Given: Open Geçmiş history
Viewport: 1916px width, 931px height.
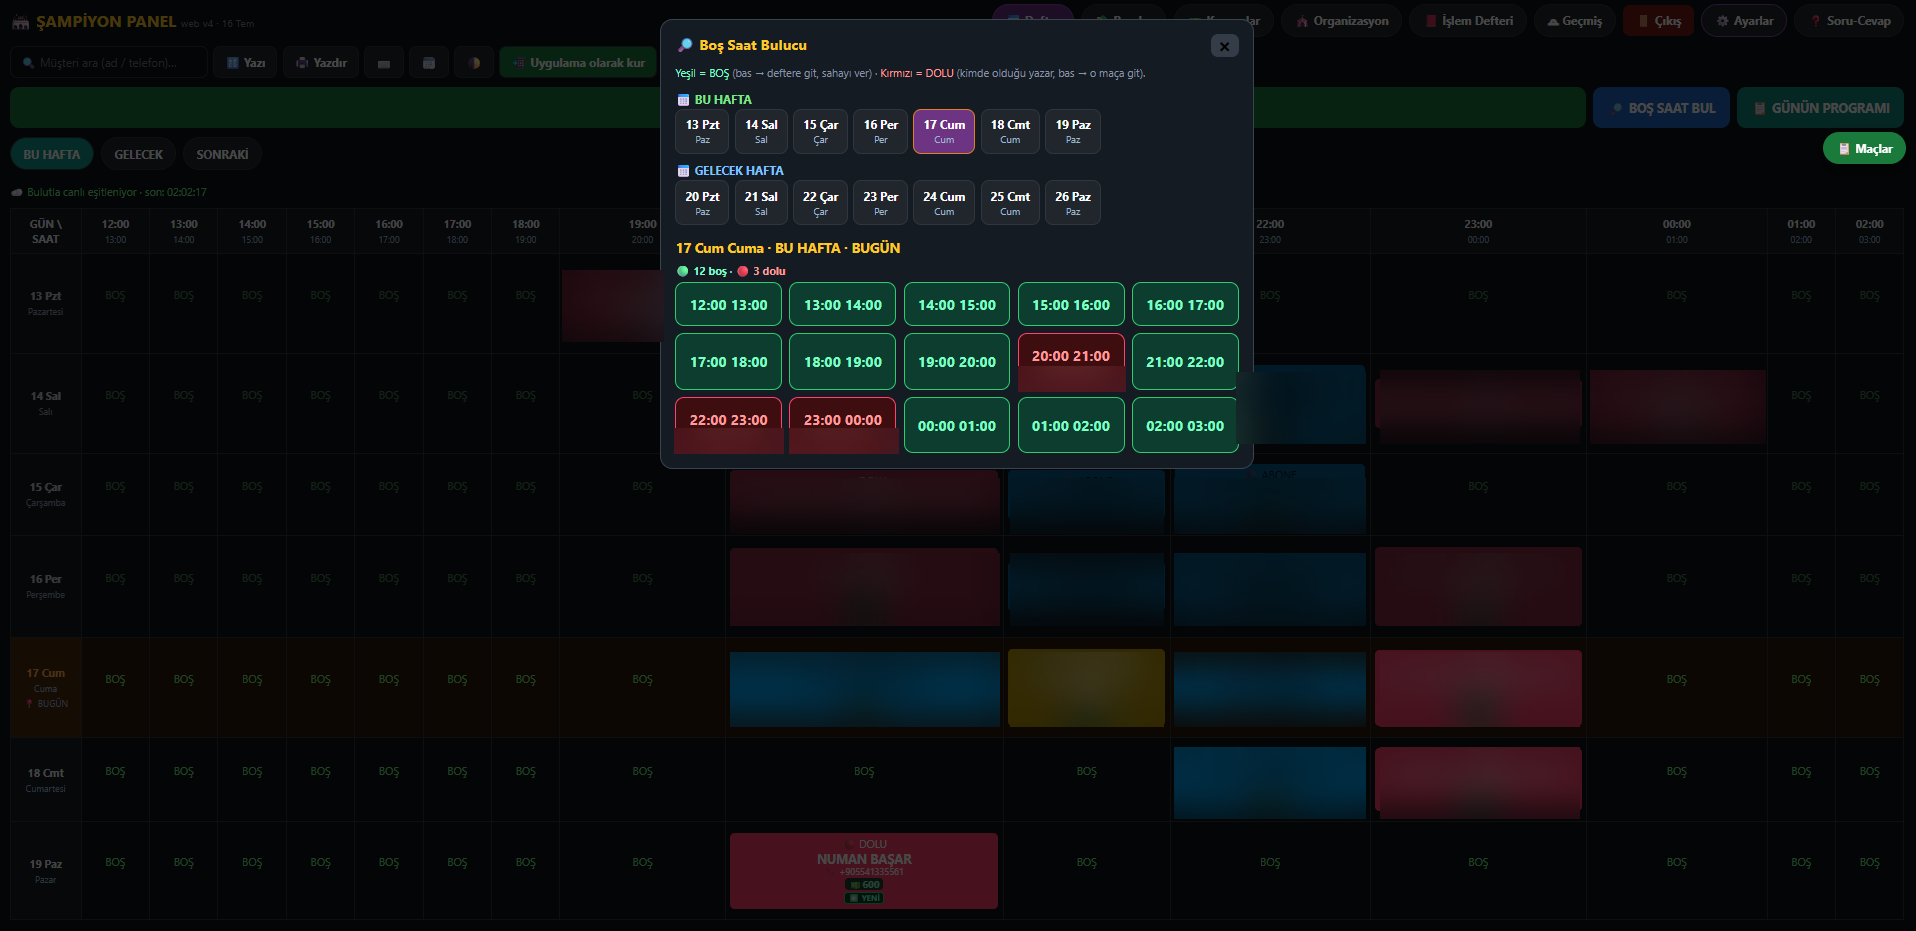Looking at the screenshot, I should pyautogui.click(x=1574, y=21).
